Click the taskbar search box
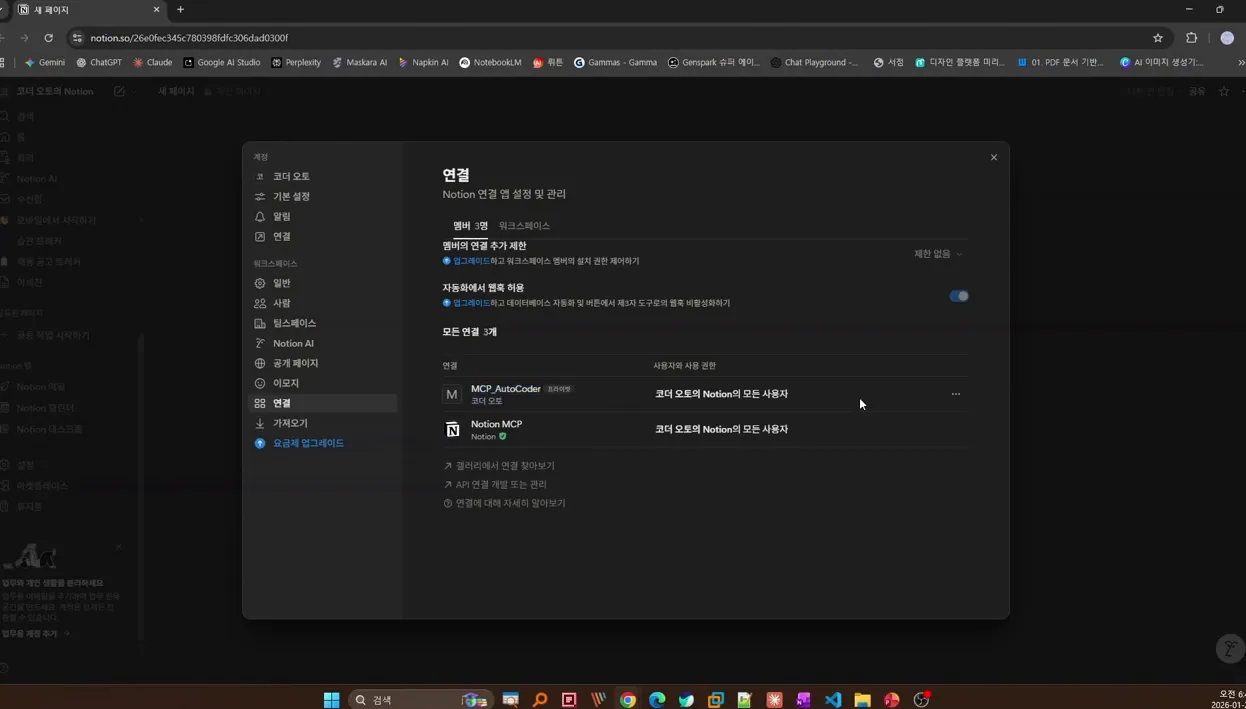The height and width of the screenshot is (709, 1246). point(420,700)
